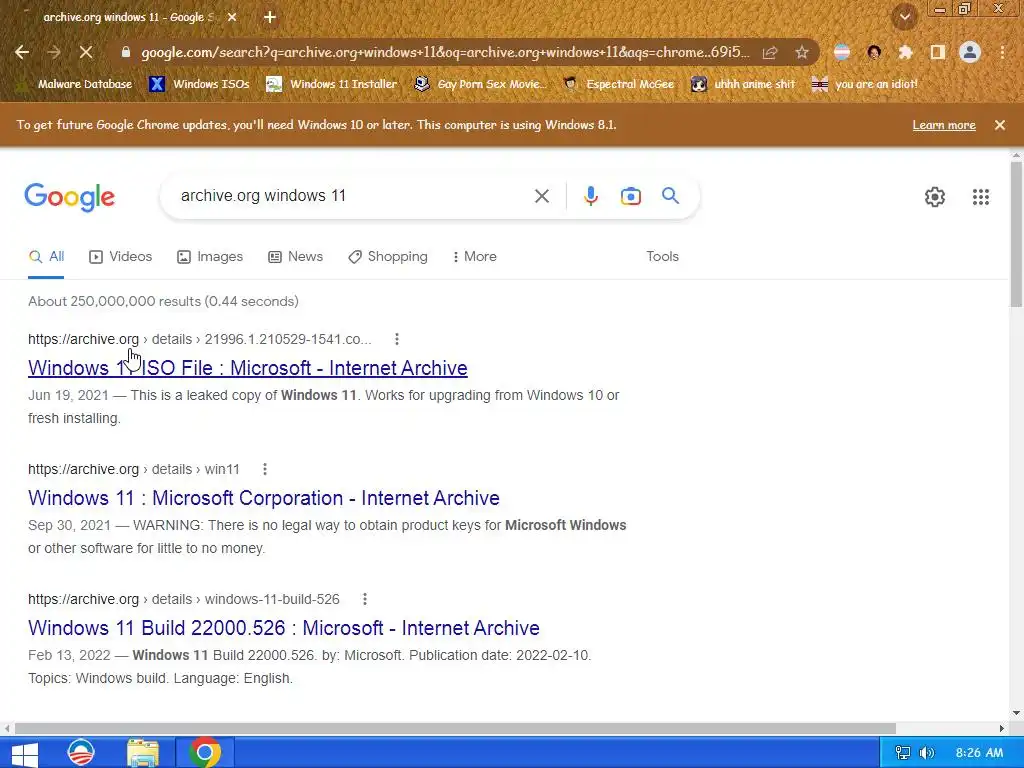Open options for the 21996.1.210529 result
Screen dimensions: 1024x768
tap(396, 339)
